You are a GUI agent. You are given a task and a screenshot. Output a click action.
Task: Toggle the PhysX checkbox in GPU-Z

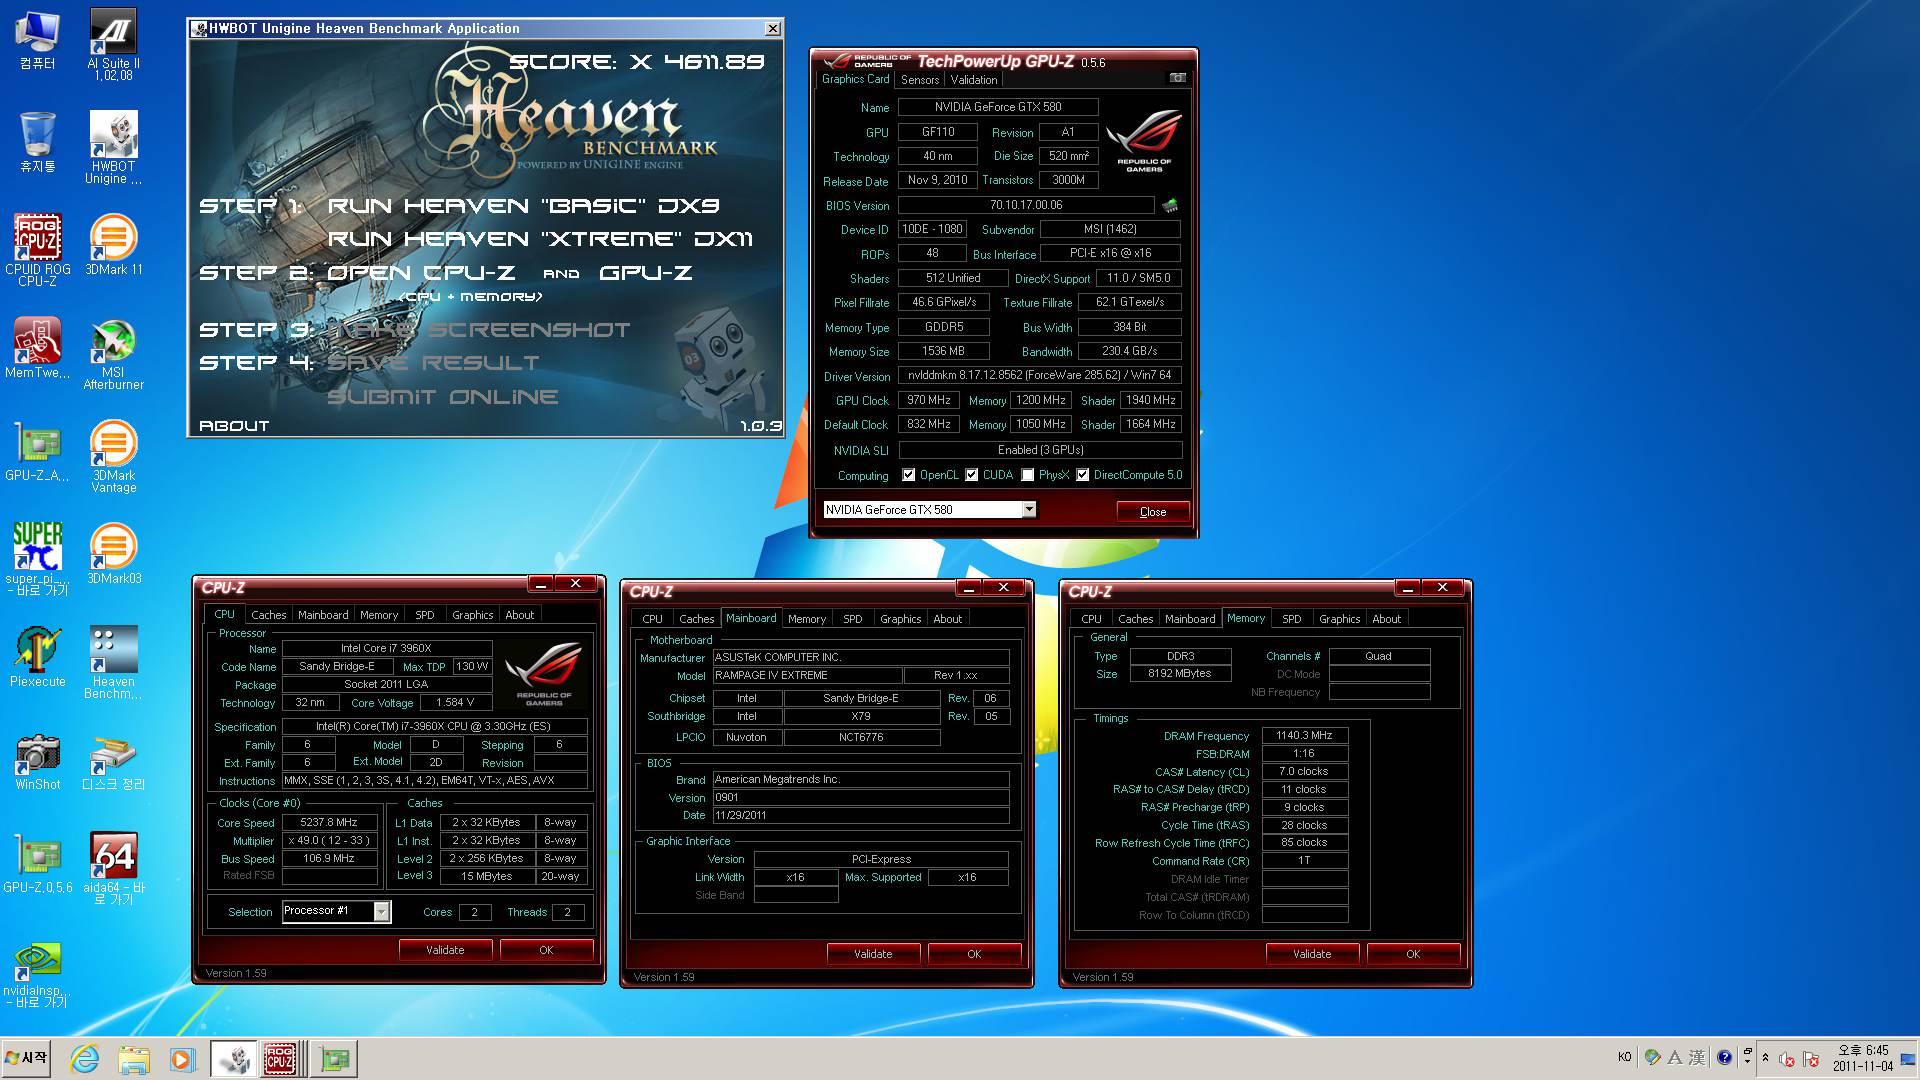pos(1027,475)
